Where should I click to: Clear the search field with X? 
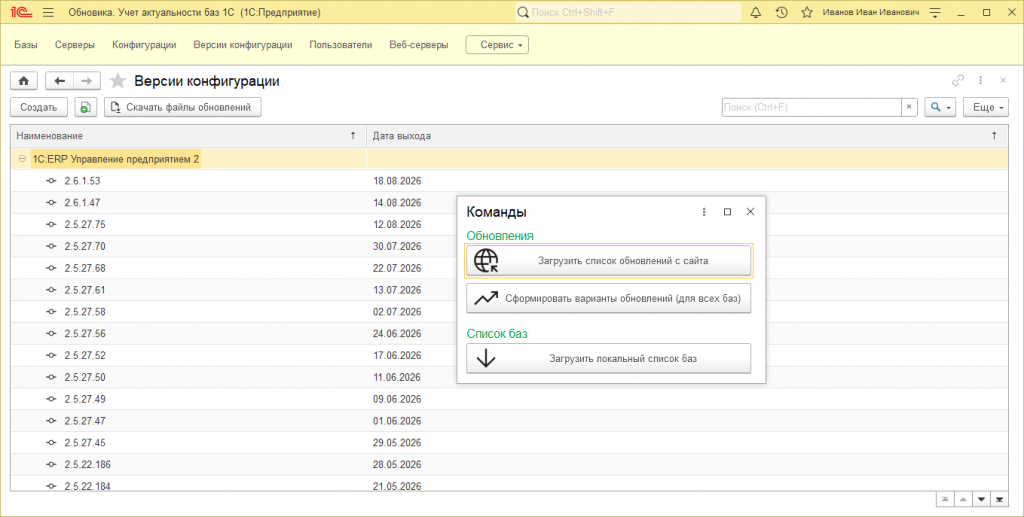point(910,107)
